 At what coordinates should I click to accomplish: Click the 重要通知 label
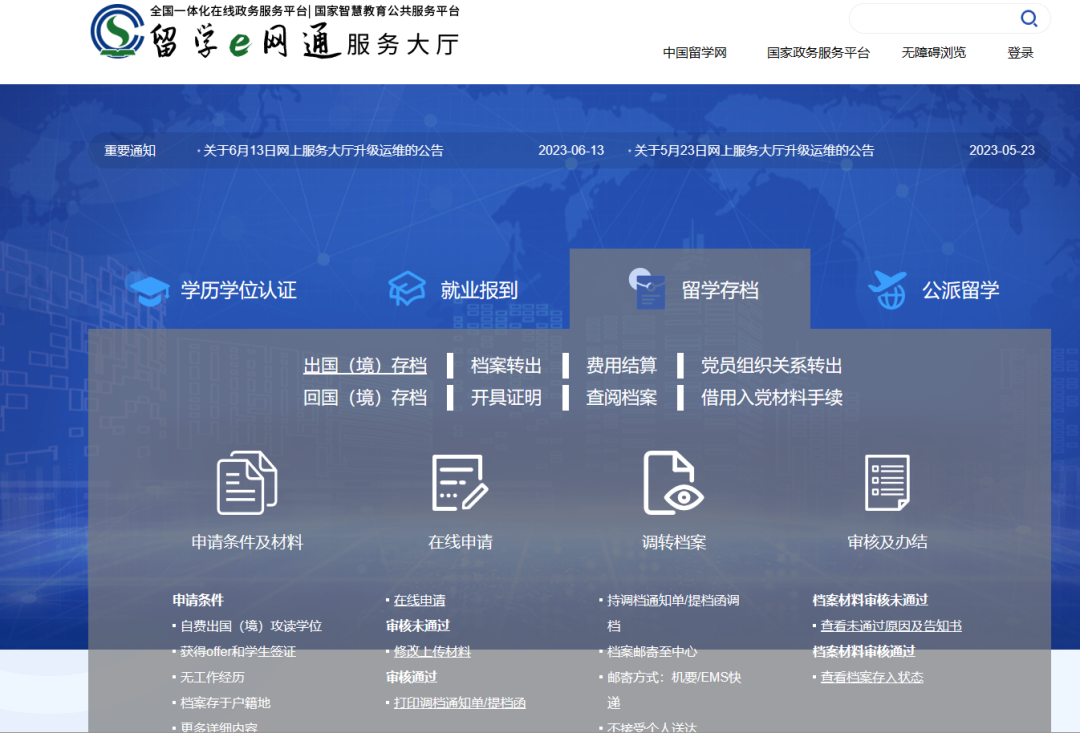[129, 151]
